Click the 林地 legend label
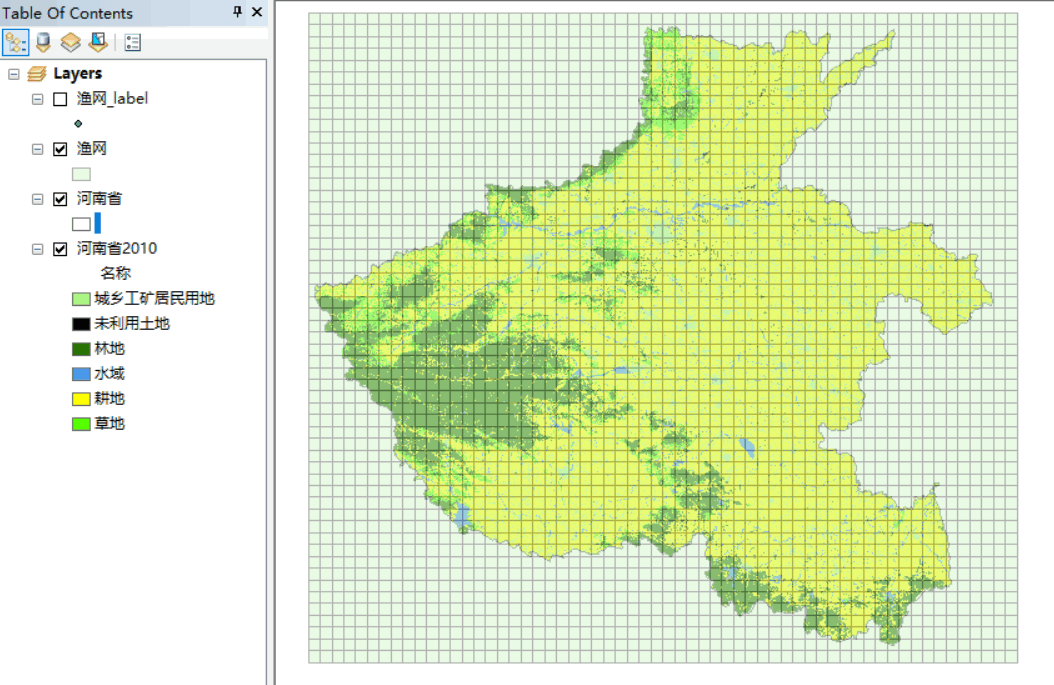This screenshot has height=685, width=1054. click(110, 348)
